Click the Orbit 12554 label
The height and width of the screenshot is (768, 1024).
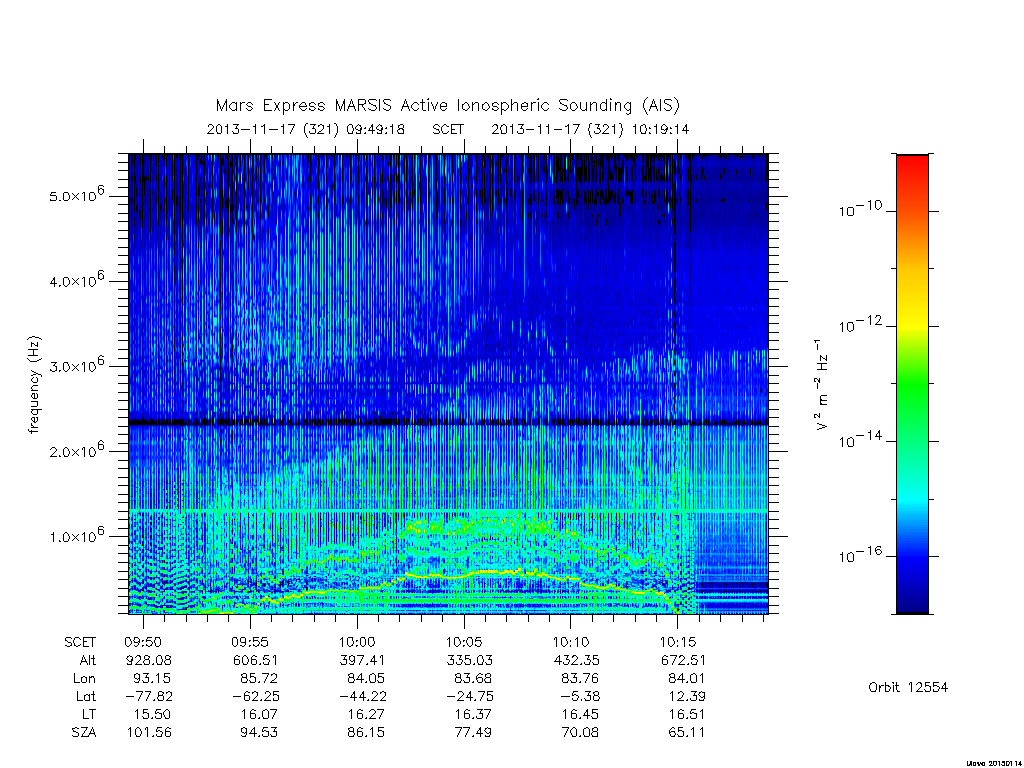click(908, 687)
